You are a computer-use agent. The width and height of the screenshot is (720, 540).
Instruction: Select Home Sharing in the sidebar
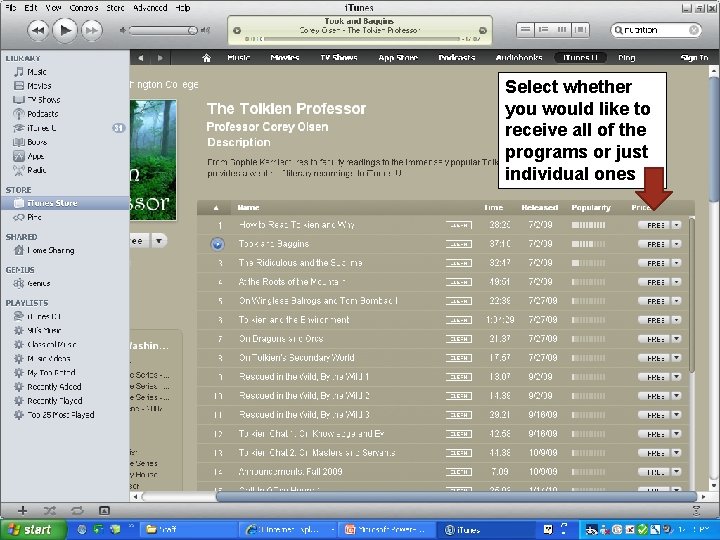pyautogui.click(x=51, y=250)
